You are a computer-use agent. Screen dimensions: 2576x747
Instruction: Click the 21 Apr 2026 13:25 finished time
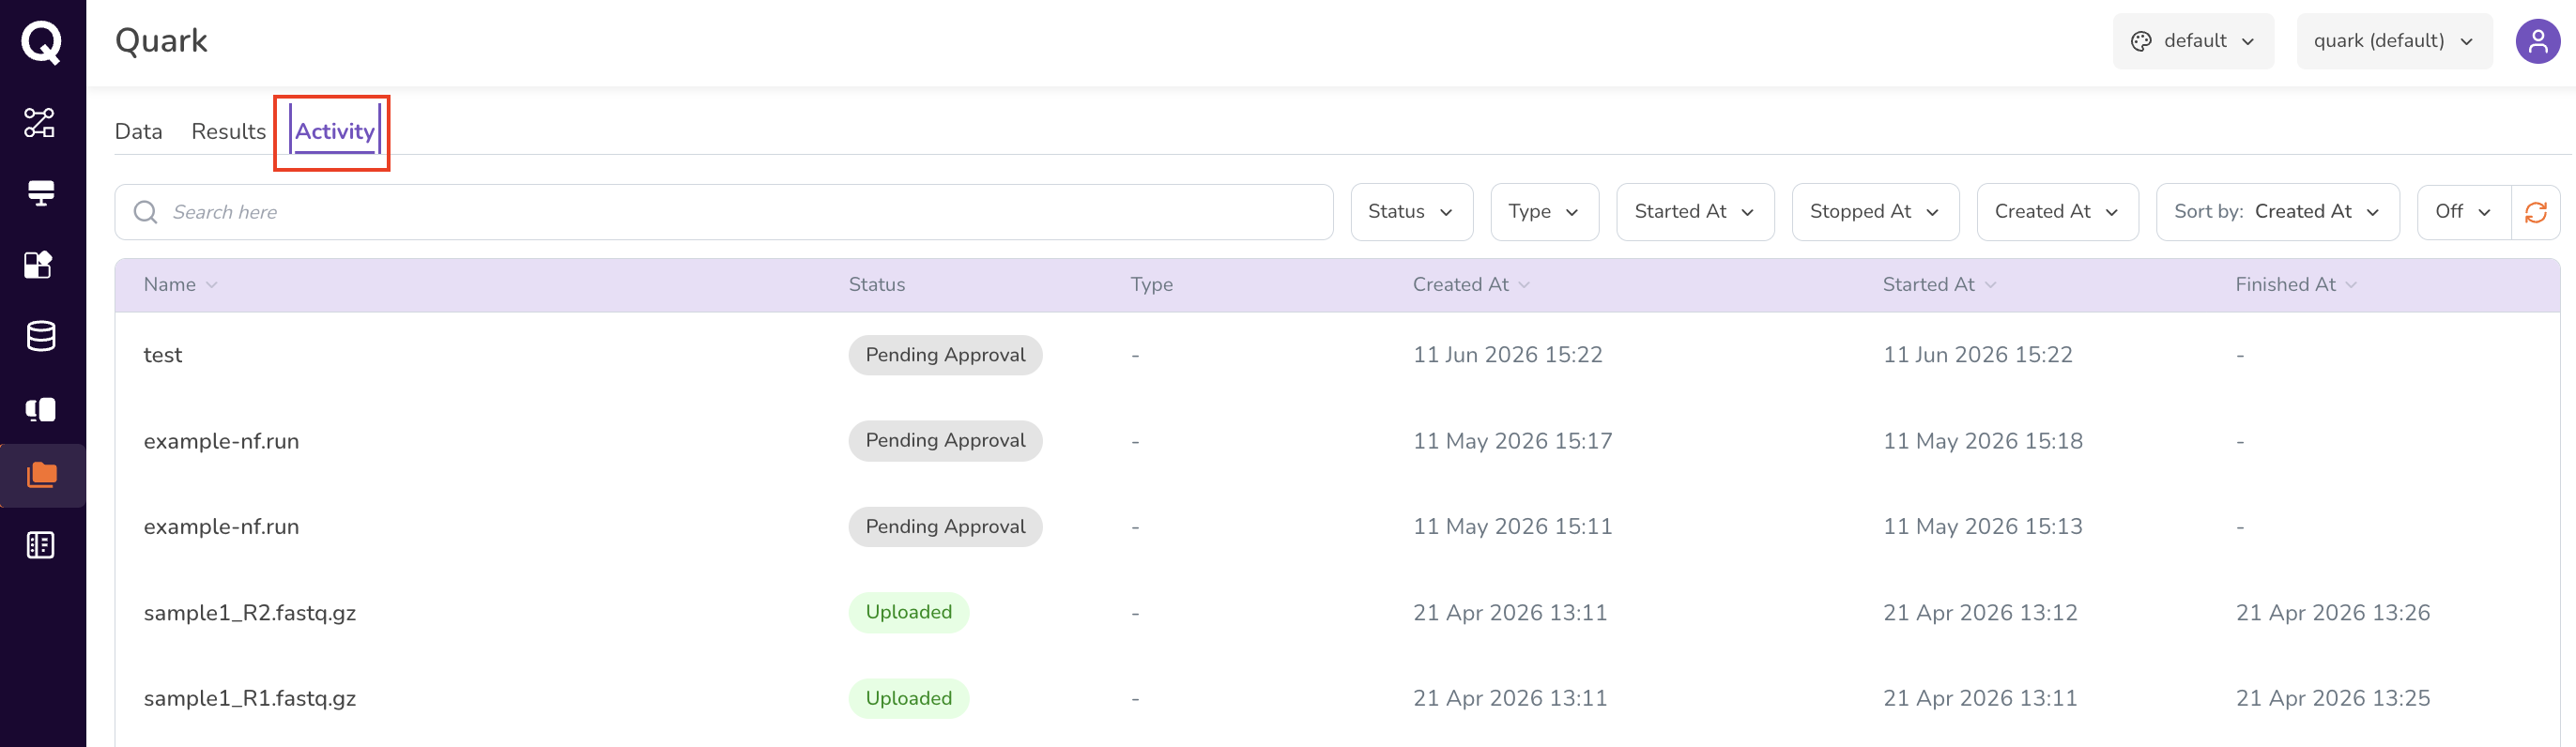pos(2332,699)
